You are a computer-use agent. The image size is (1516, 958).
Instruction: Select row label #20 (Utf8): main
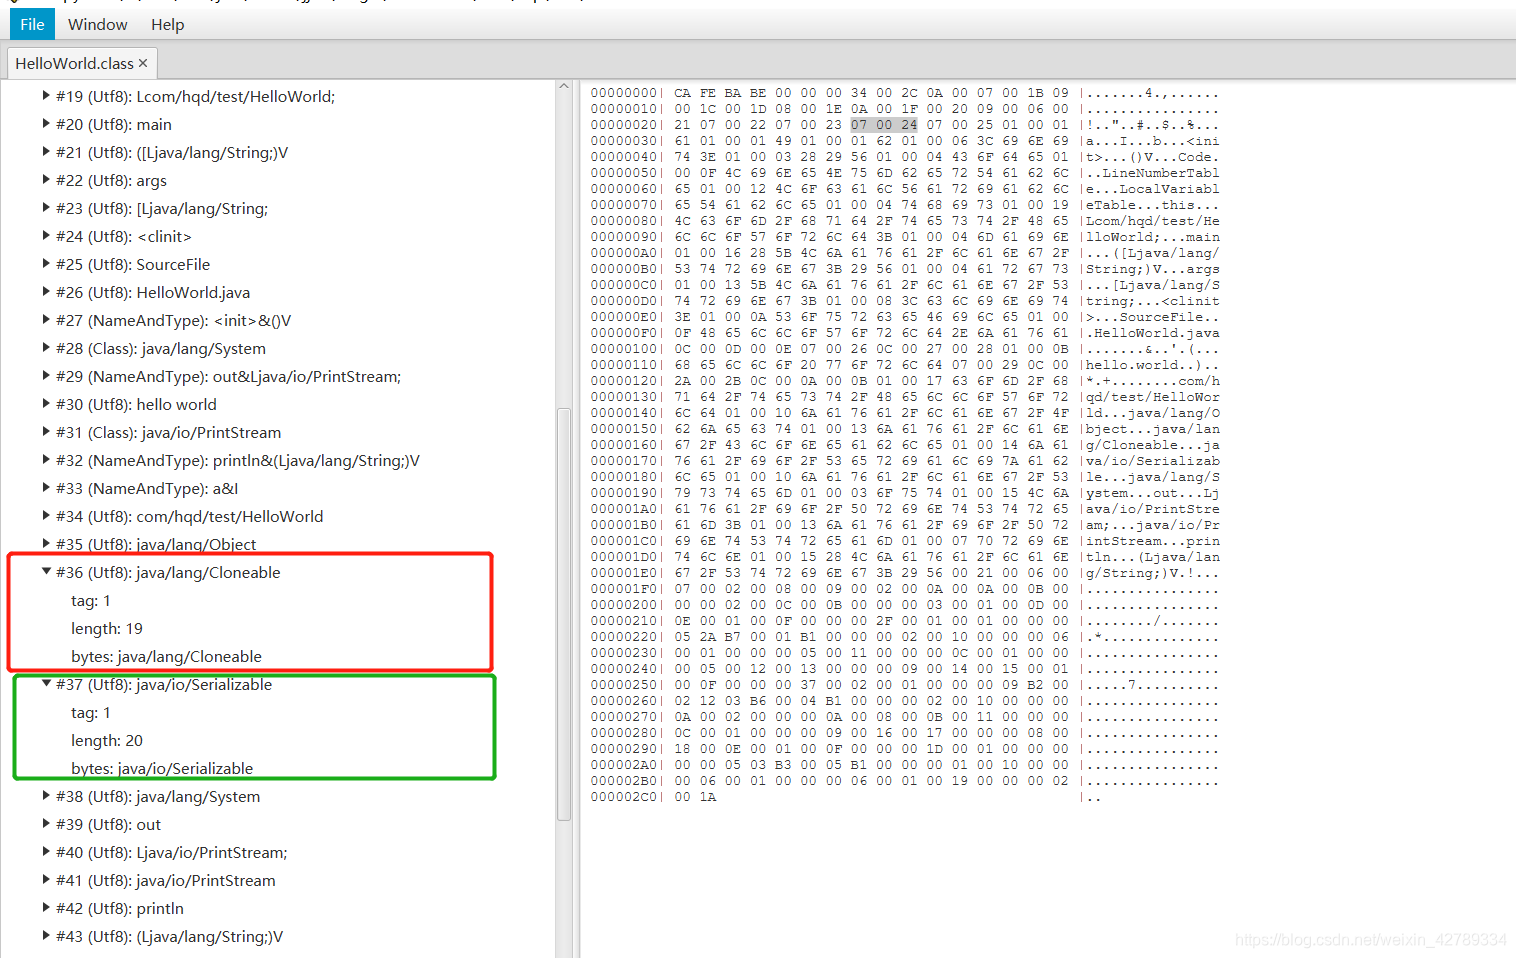point(114,124)
